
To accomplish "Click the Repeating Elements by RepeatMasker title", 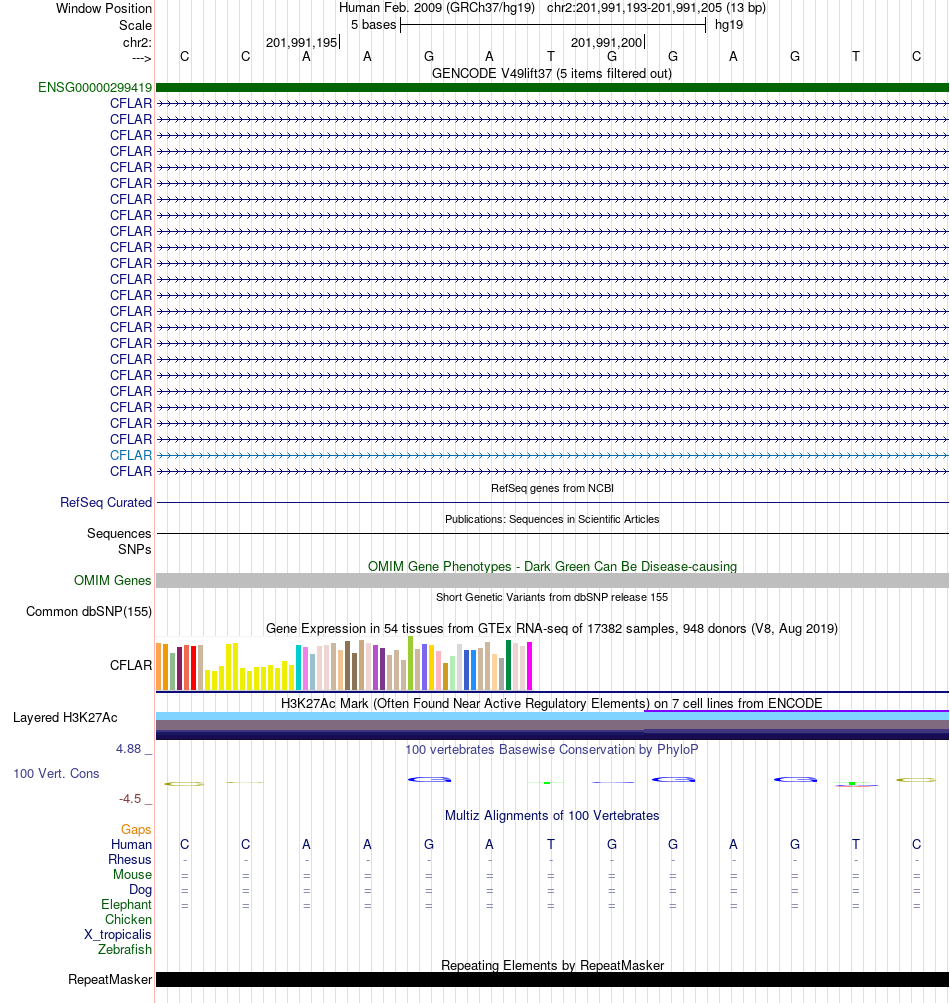I will pos(552,965).
